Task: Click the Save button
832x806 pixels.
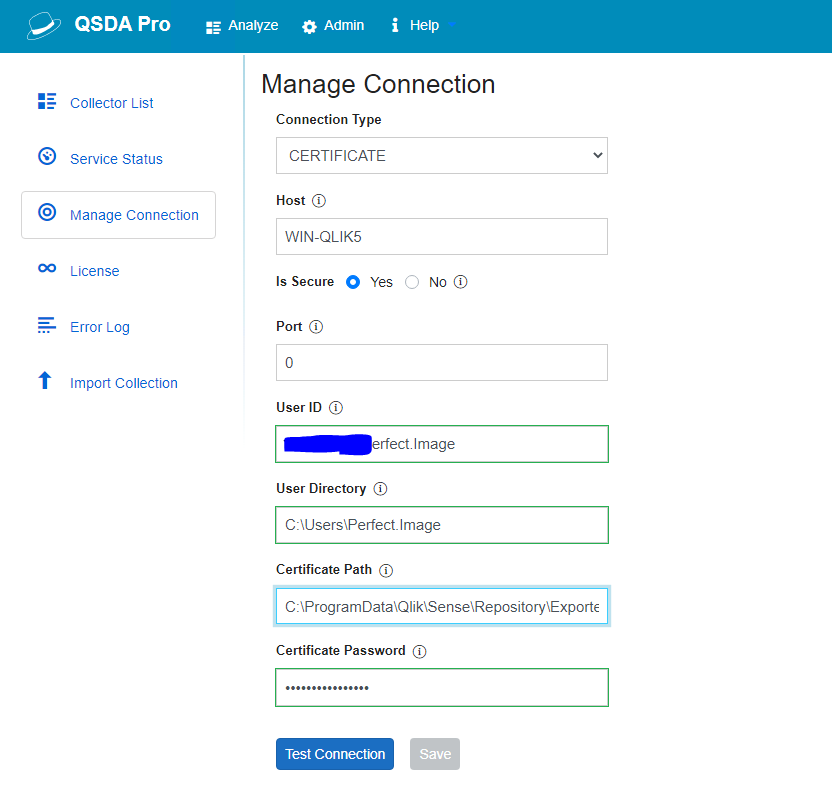Action: (434, 753)
